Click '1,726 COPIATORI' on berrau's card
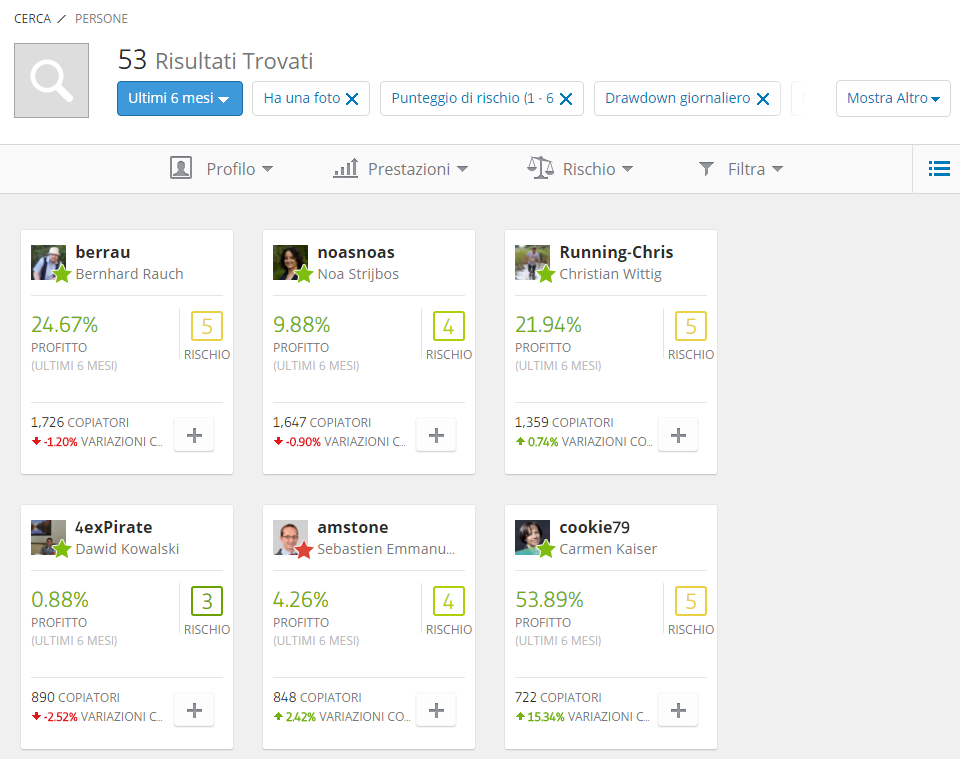 (x=80, y=422)
